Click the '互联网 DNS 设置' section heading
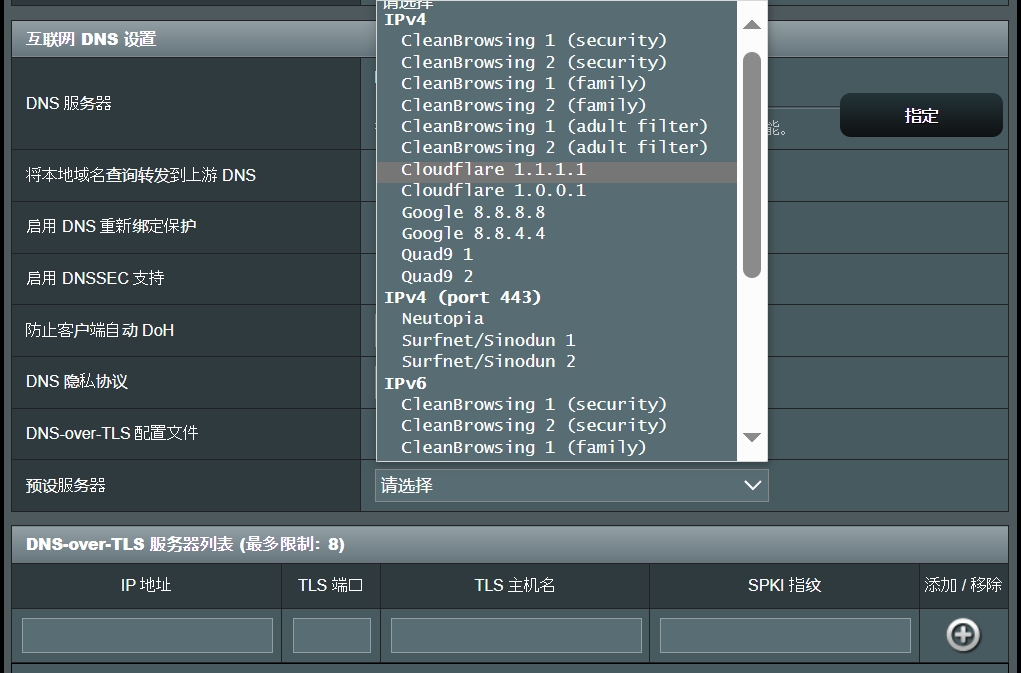Screen dimensions: 1021x673 (91, 39)
